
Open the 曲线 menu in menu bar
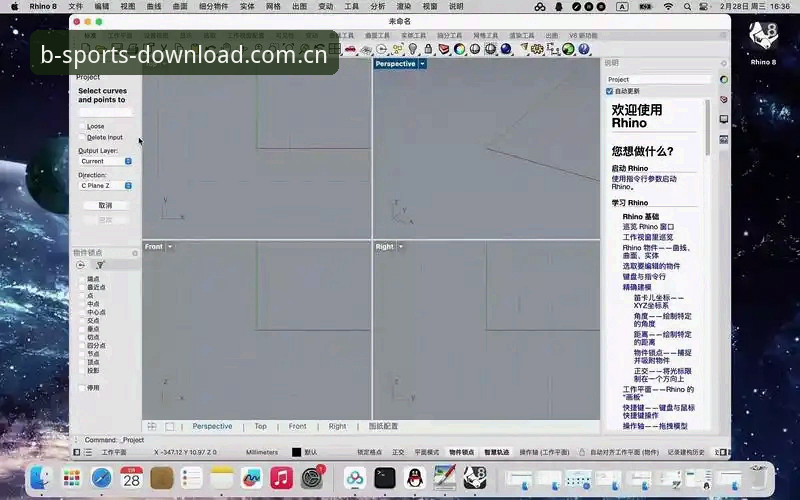[154, 7]
